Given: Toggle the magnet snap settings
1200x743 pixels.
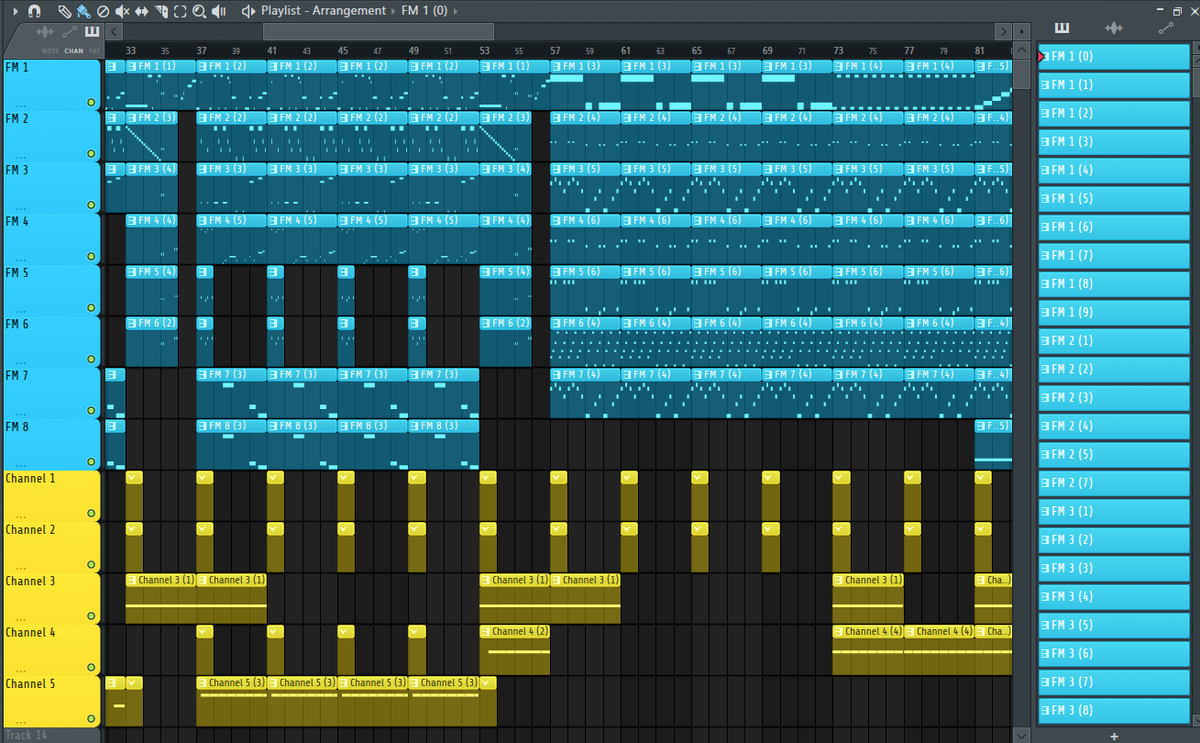Looking at the screenshot, I should (x=34, y=11).
